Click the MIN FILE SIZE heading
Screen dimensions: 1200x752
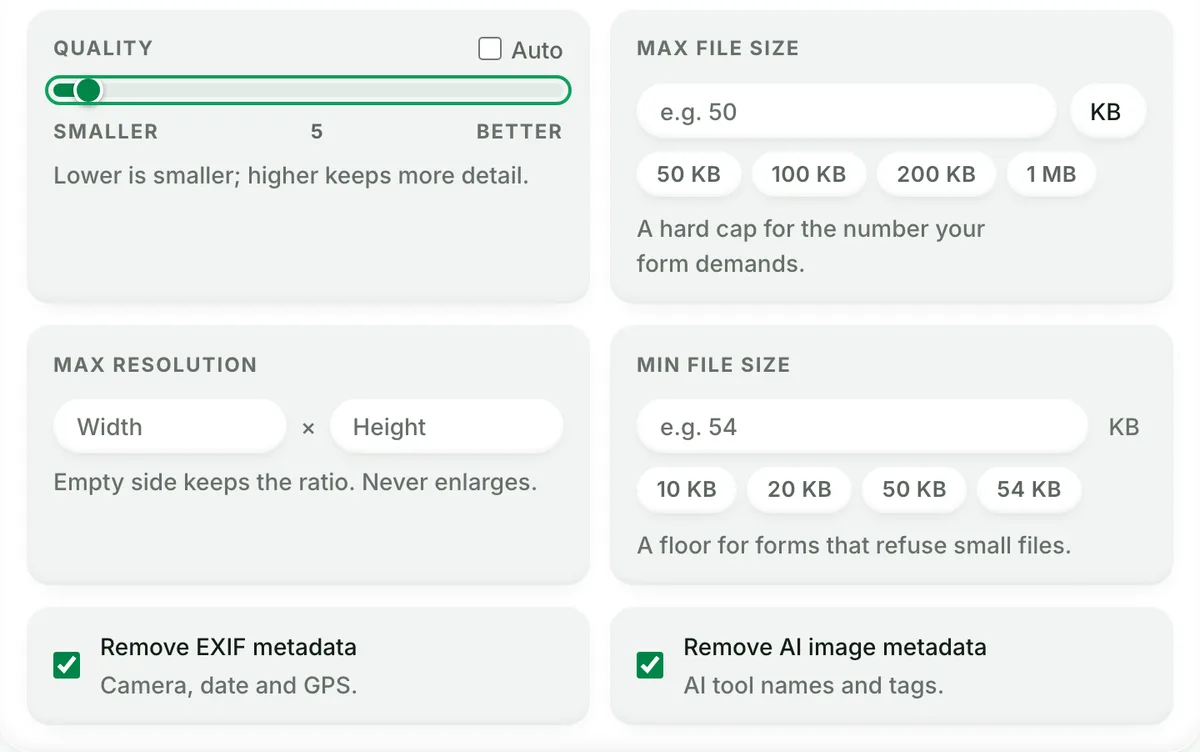714,365
